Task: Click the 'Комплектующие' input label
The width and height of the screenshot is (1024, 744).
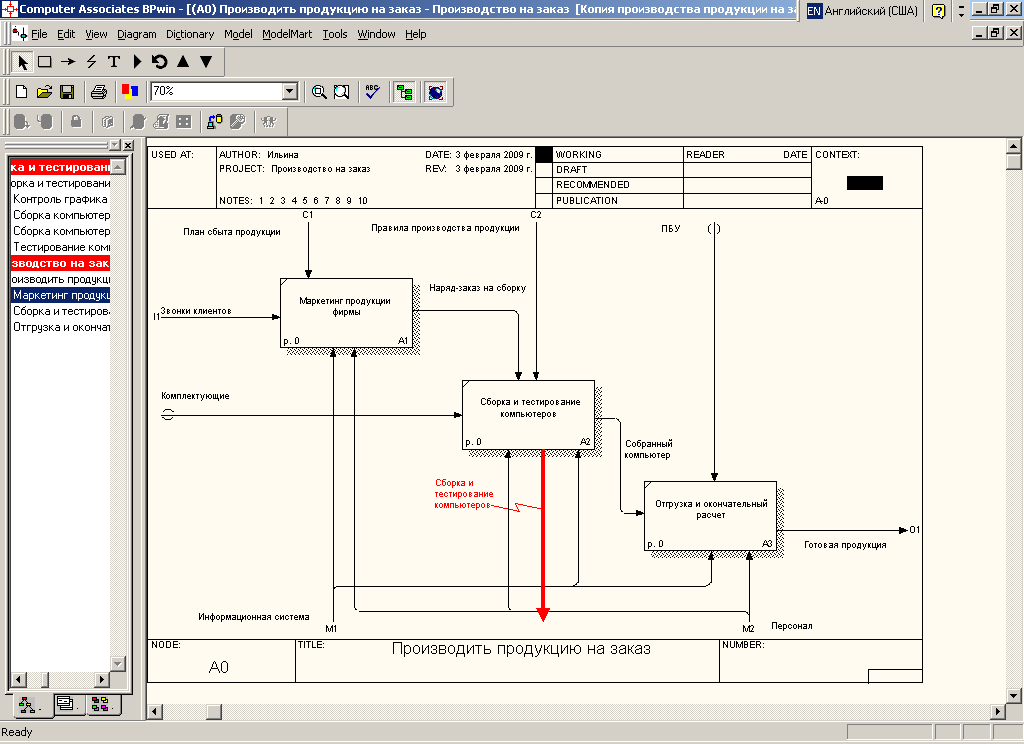Action: (195, 396)
